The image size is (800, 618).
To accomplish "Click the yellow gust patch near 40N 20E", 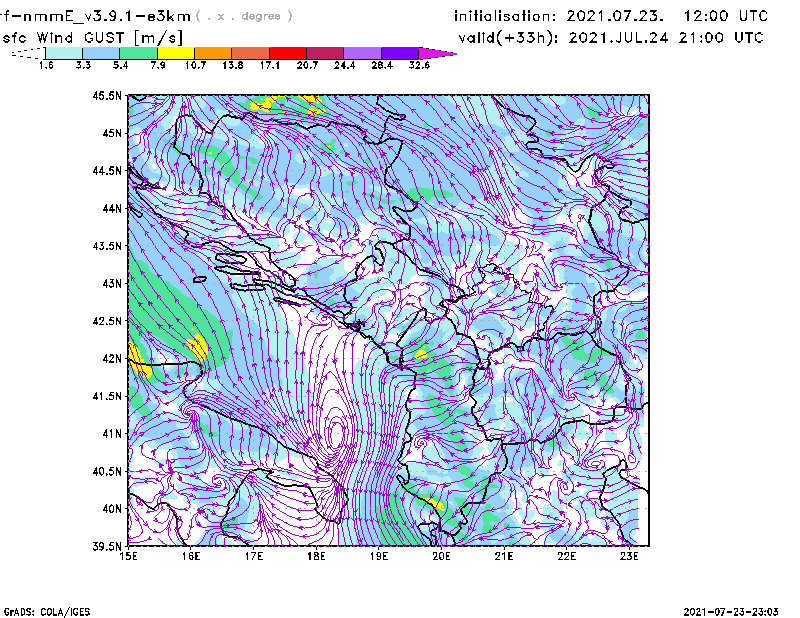I will tap(435, 504).
